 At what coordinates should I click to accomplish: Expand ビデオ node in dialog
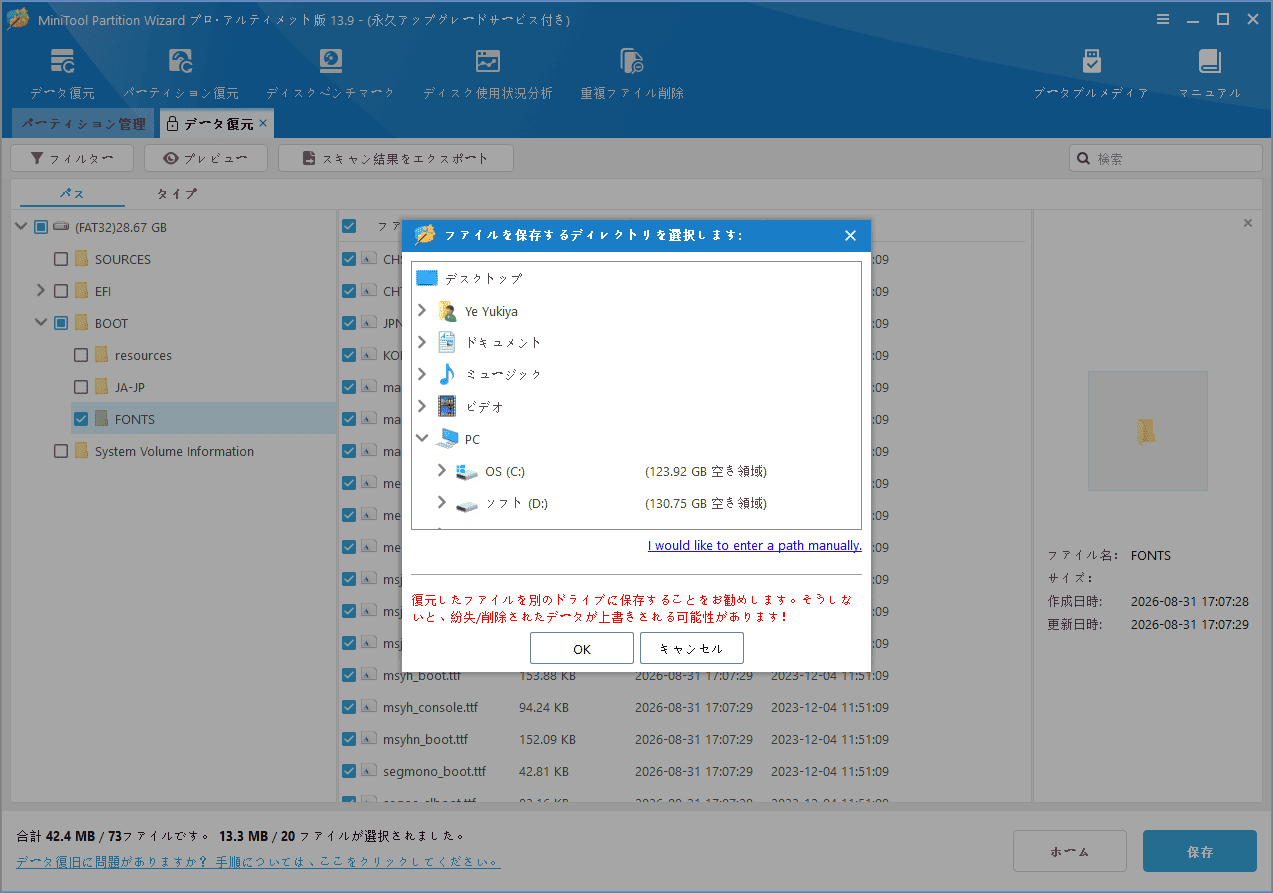[422, 407]
